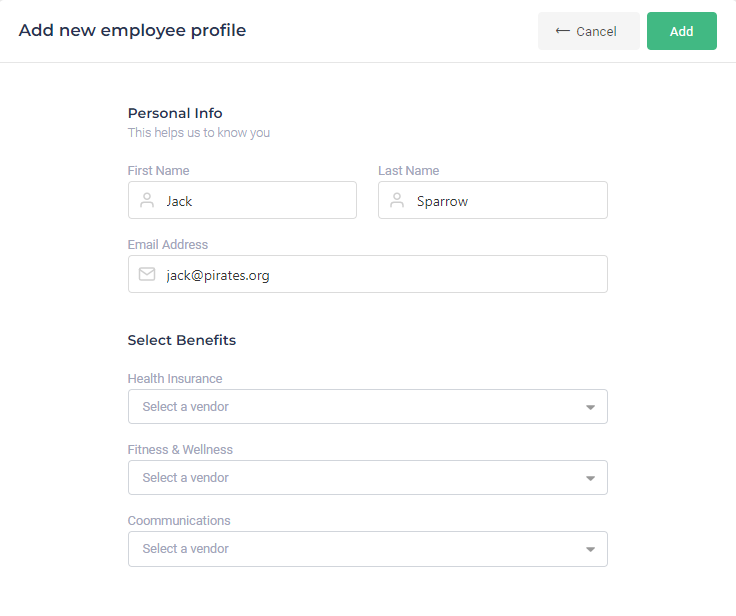Screen dimensions: 736x616
Task: Click the caret arrow of Fitness & Wellness dropdown
Action: click(x=590, y=478)
